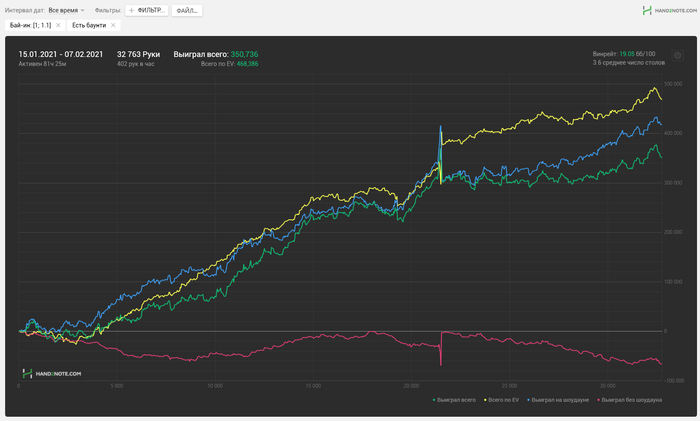This screenshot has height=421, width=700.
Task: Click the '-100 000' y-axis label
Action: coord(674,381)
